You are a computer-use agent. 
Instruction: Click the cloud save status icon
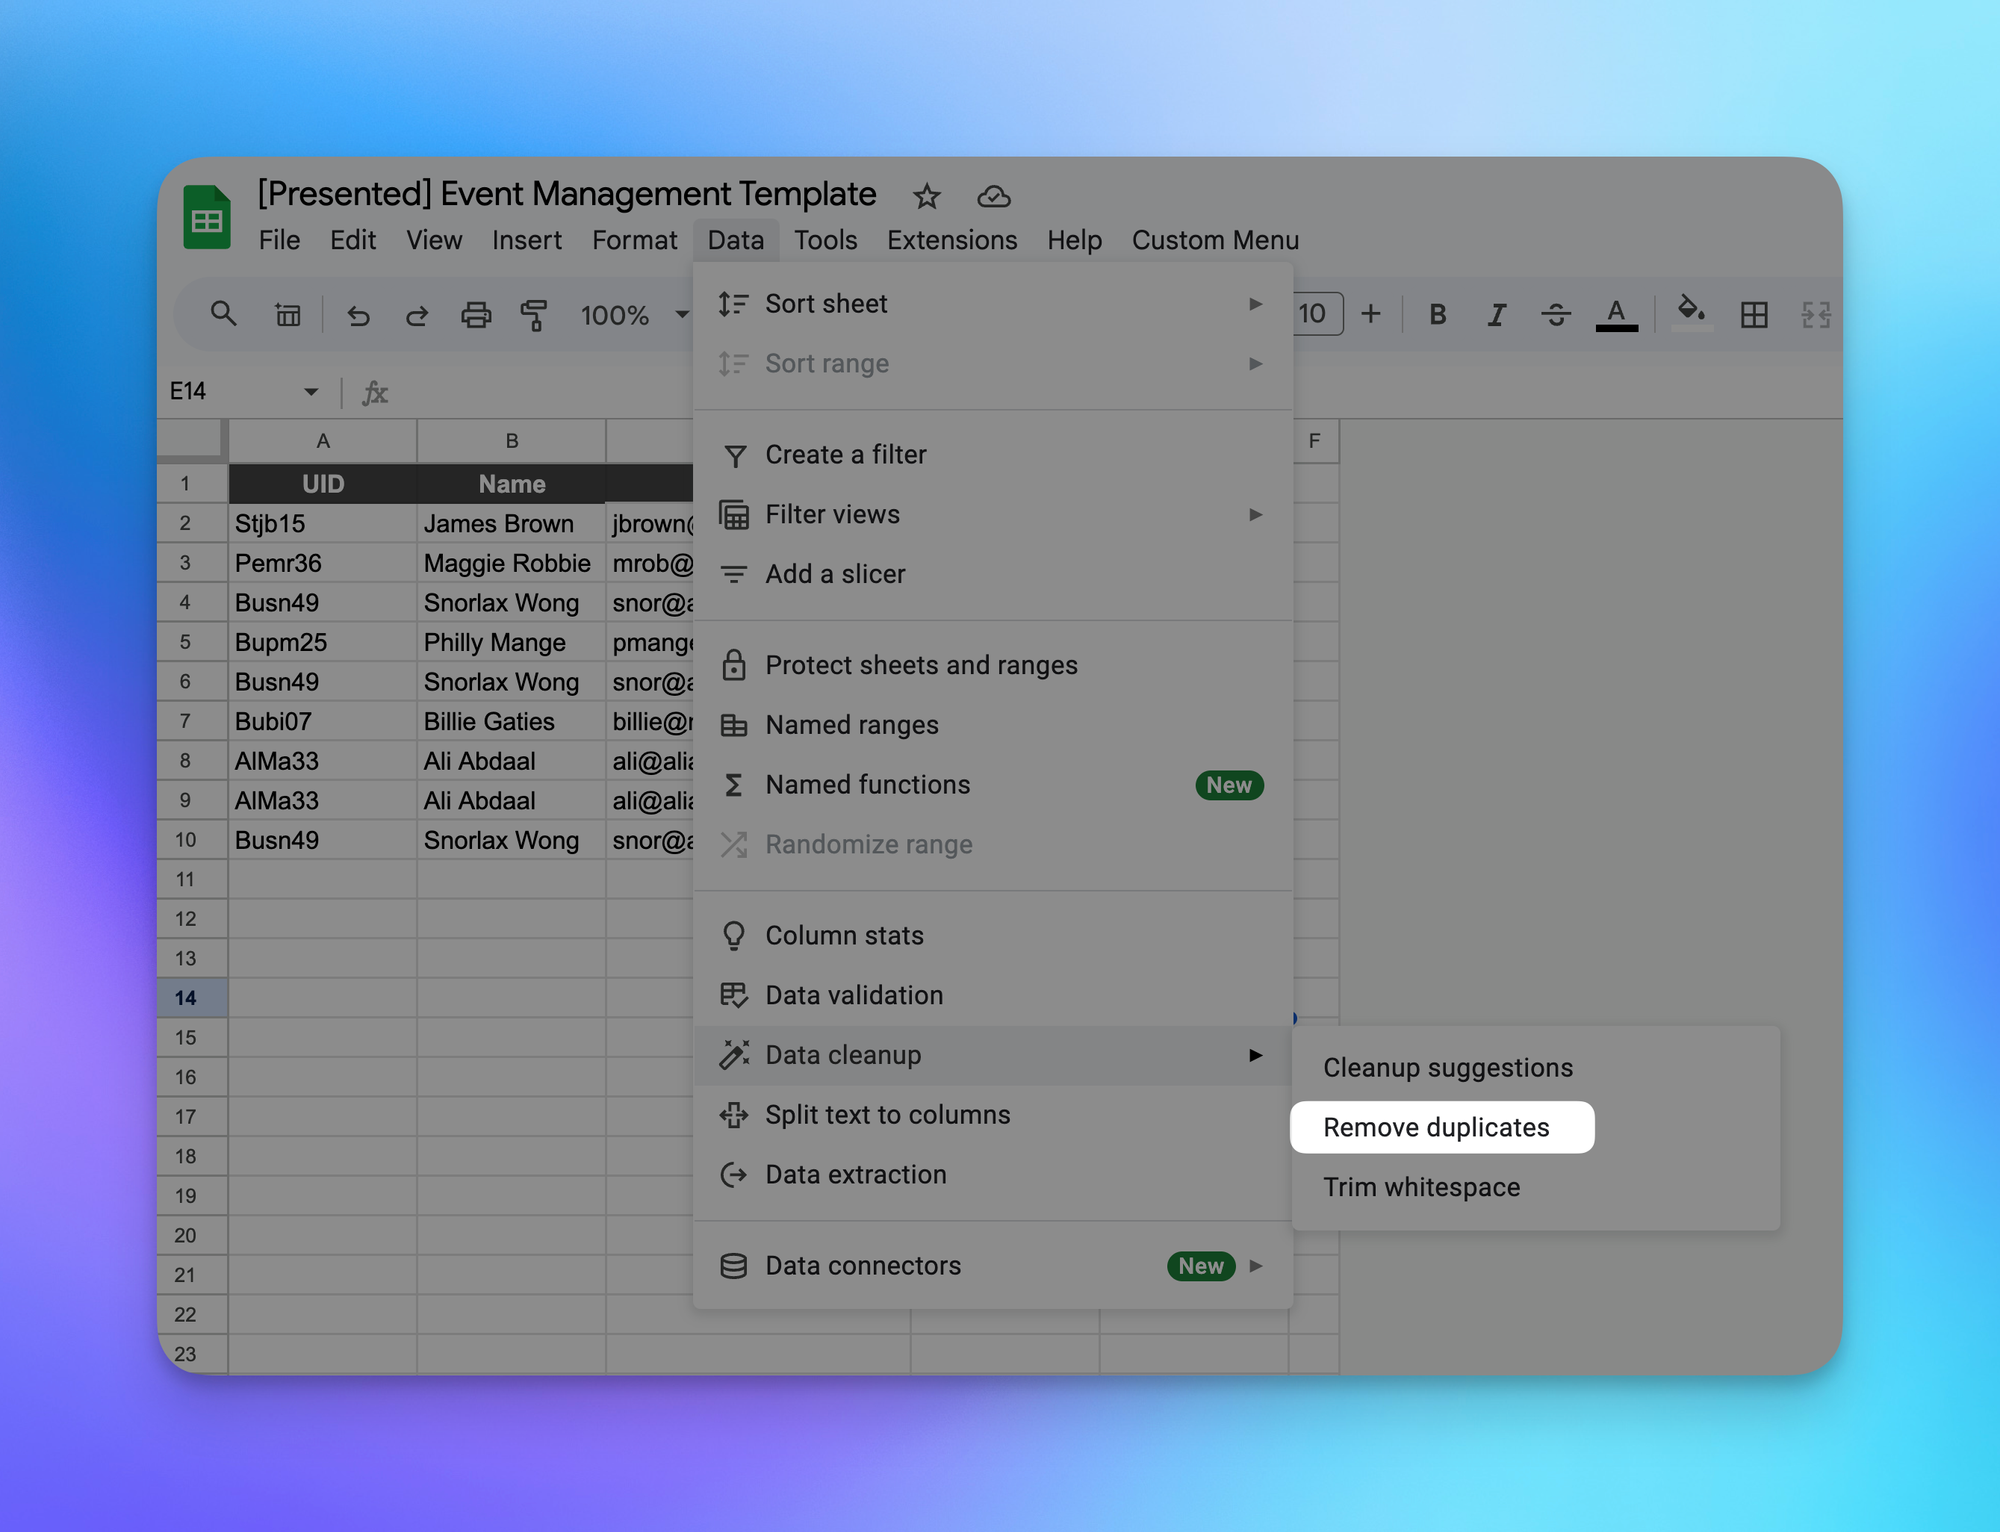(x=993, y=196)
